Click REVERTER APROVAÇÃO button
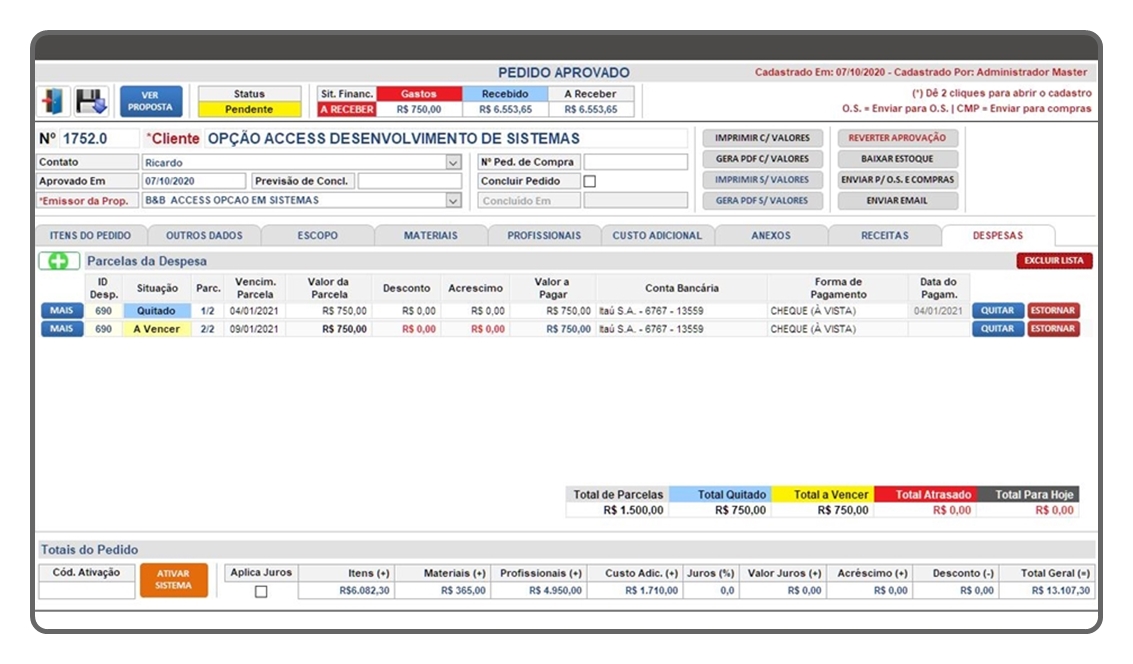 [897, 138]
